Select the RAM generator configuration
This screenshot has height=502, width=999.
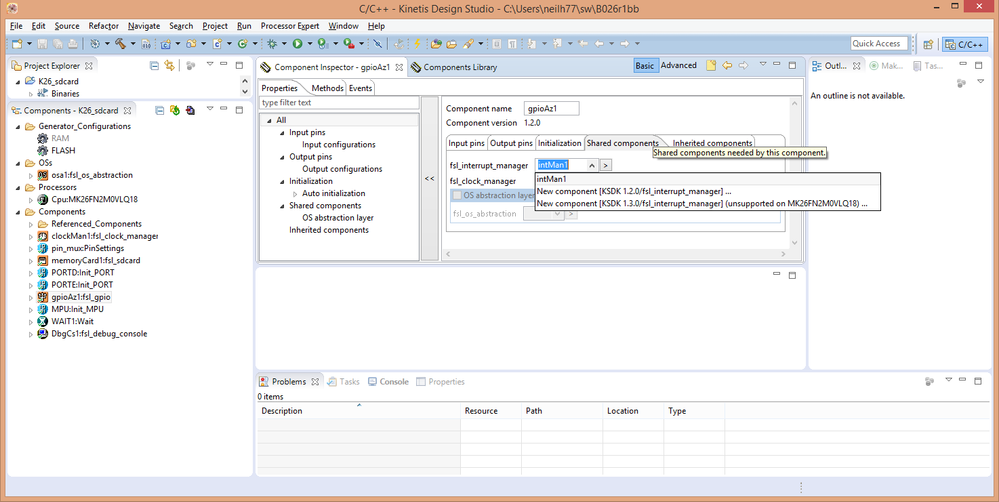pyautogui.click(x=60, y=138)
